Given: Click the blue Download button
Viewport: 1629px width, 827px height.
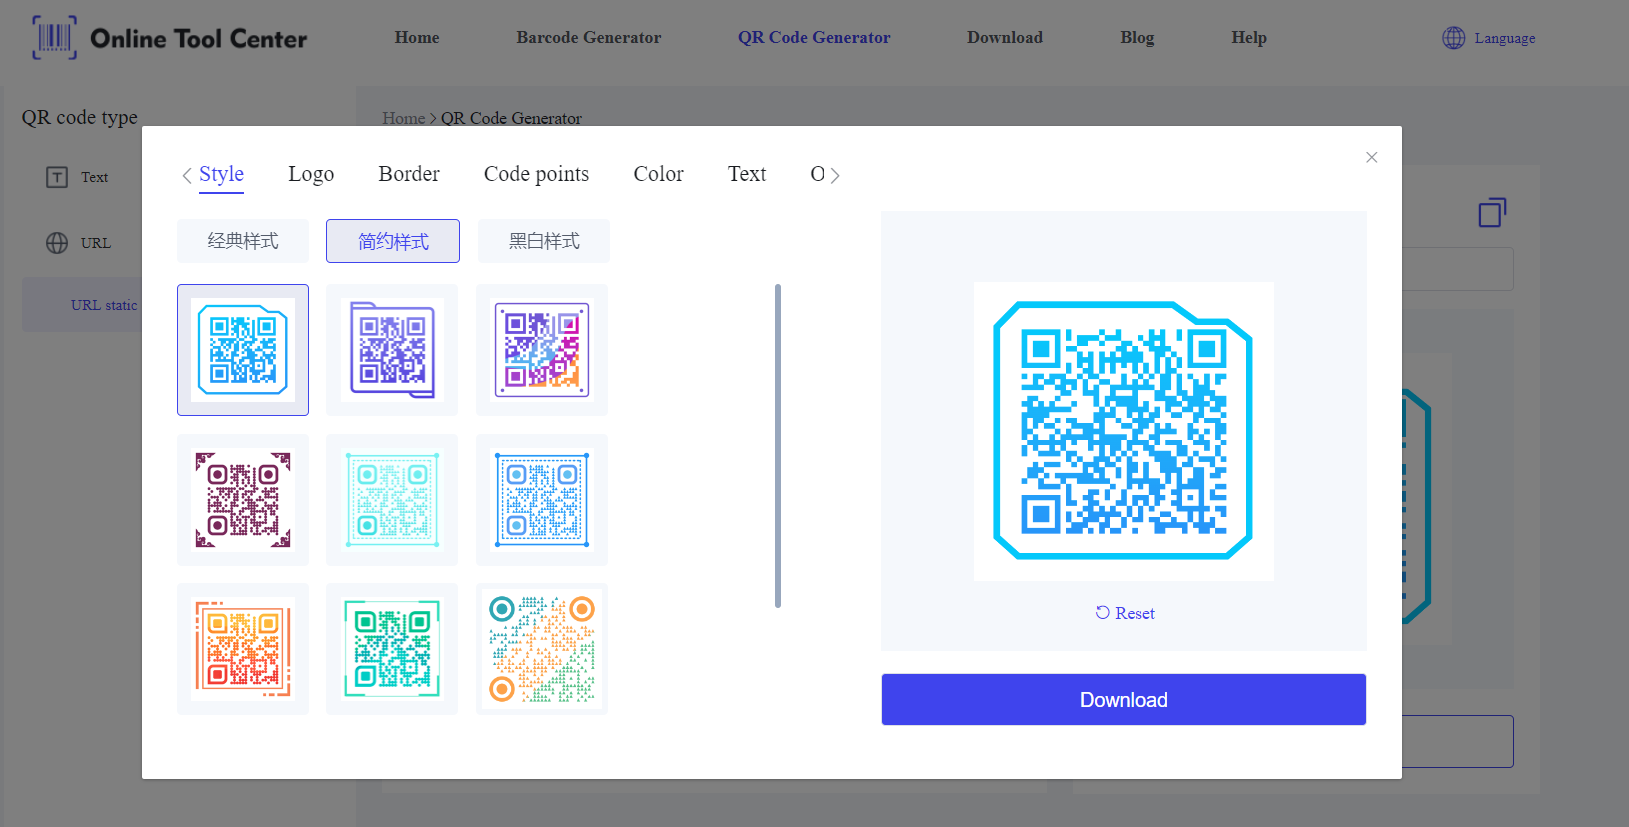Looking at the screenshot, I should tap(1124, 700).
